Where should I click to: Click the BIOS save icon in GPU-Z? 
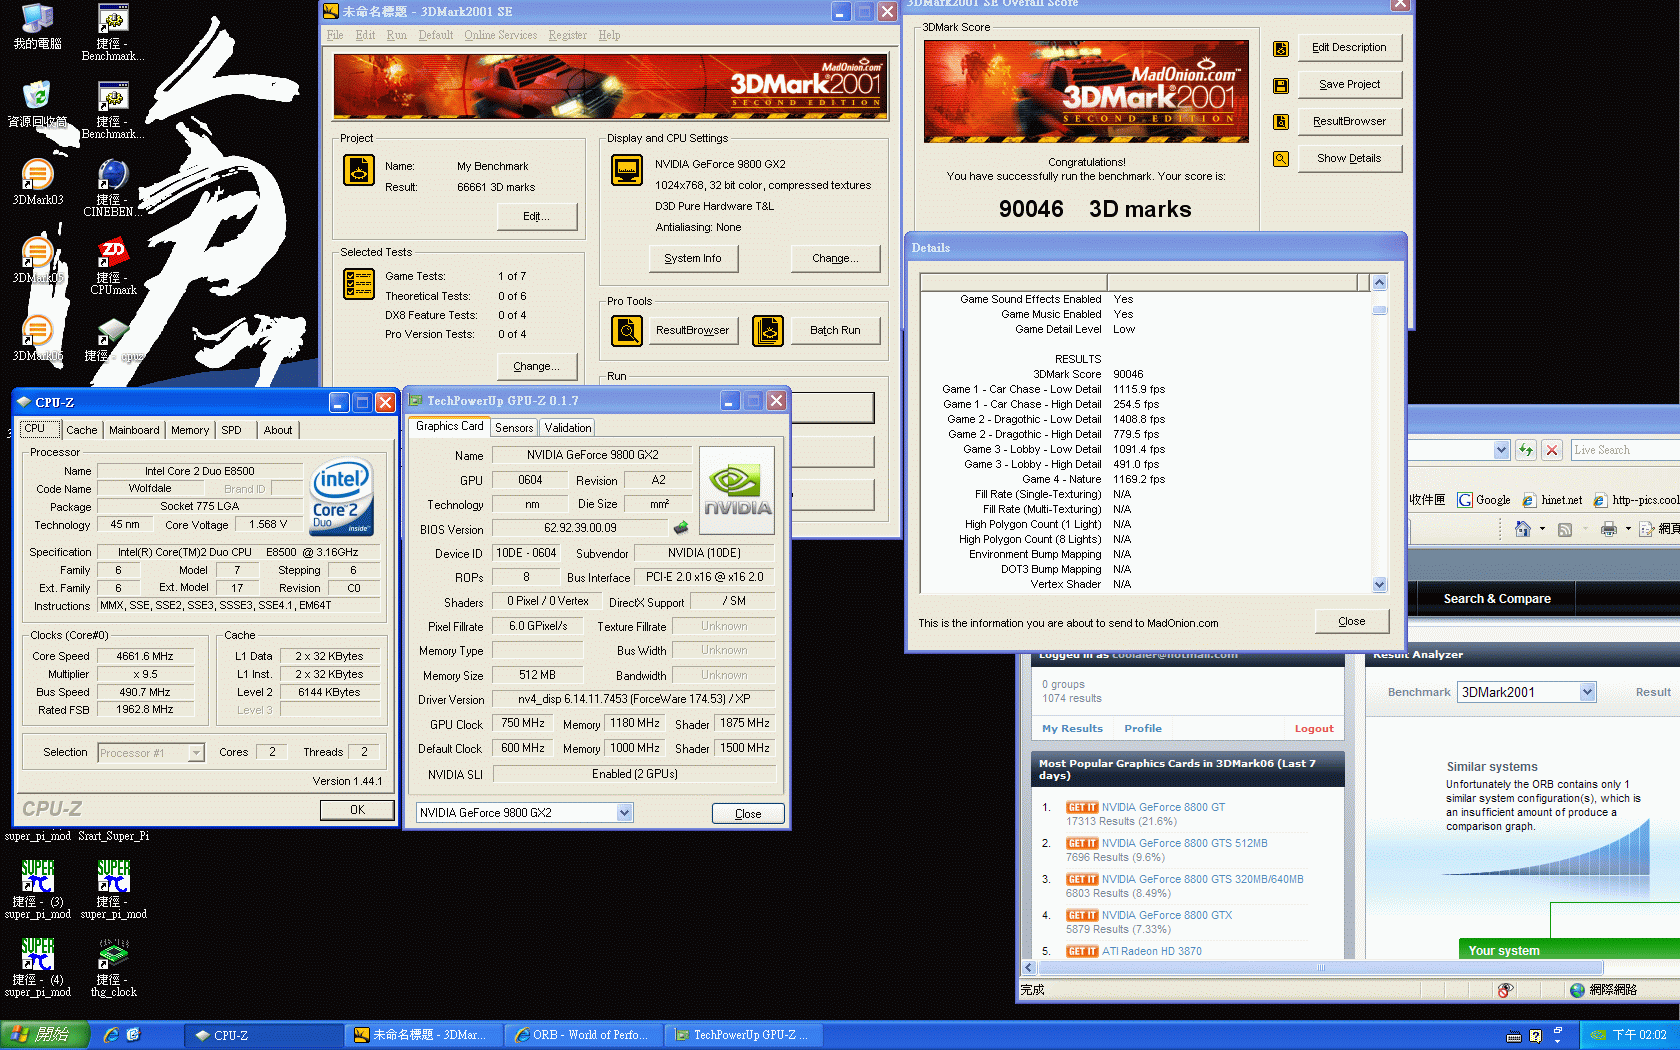681,527
